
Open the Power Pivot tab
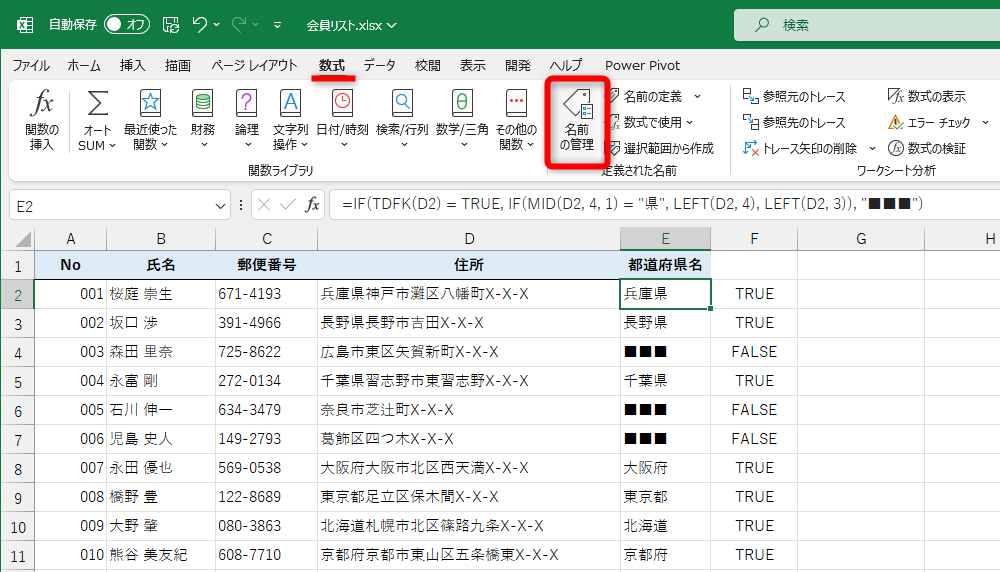coord(642,65)
